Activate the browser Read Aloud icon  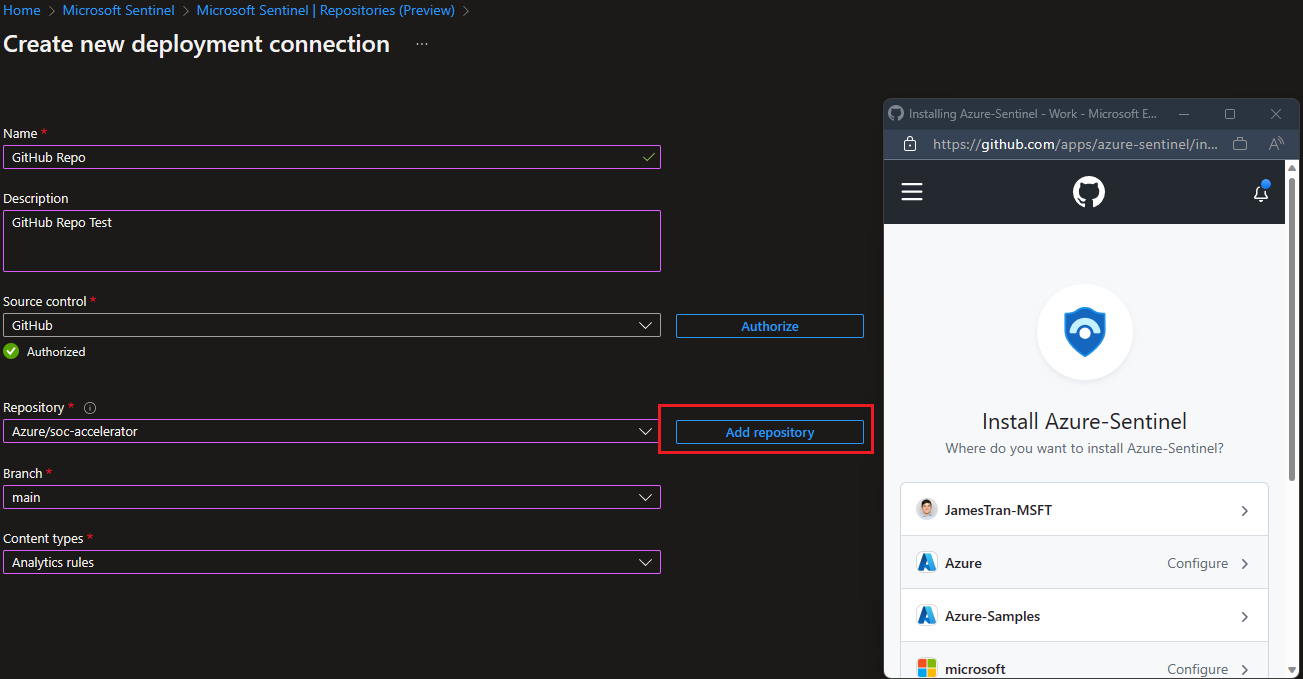(x=1276, y=143)
